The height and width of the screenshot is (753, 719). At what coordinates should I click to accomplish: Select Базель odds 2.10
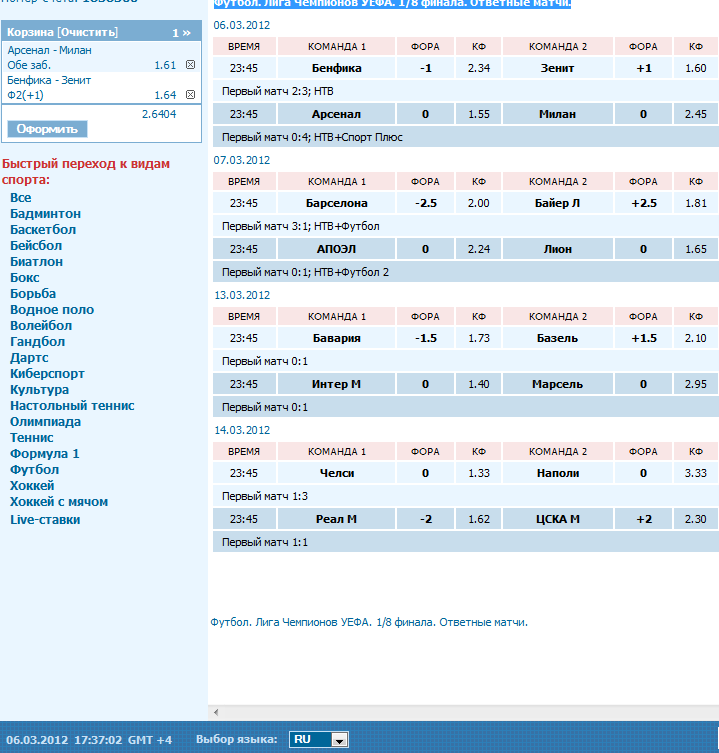(x=695, y=338)
